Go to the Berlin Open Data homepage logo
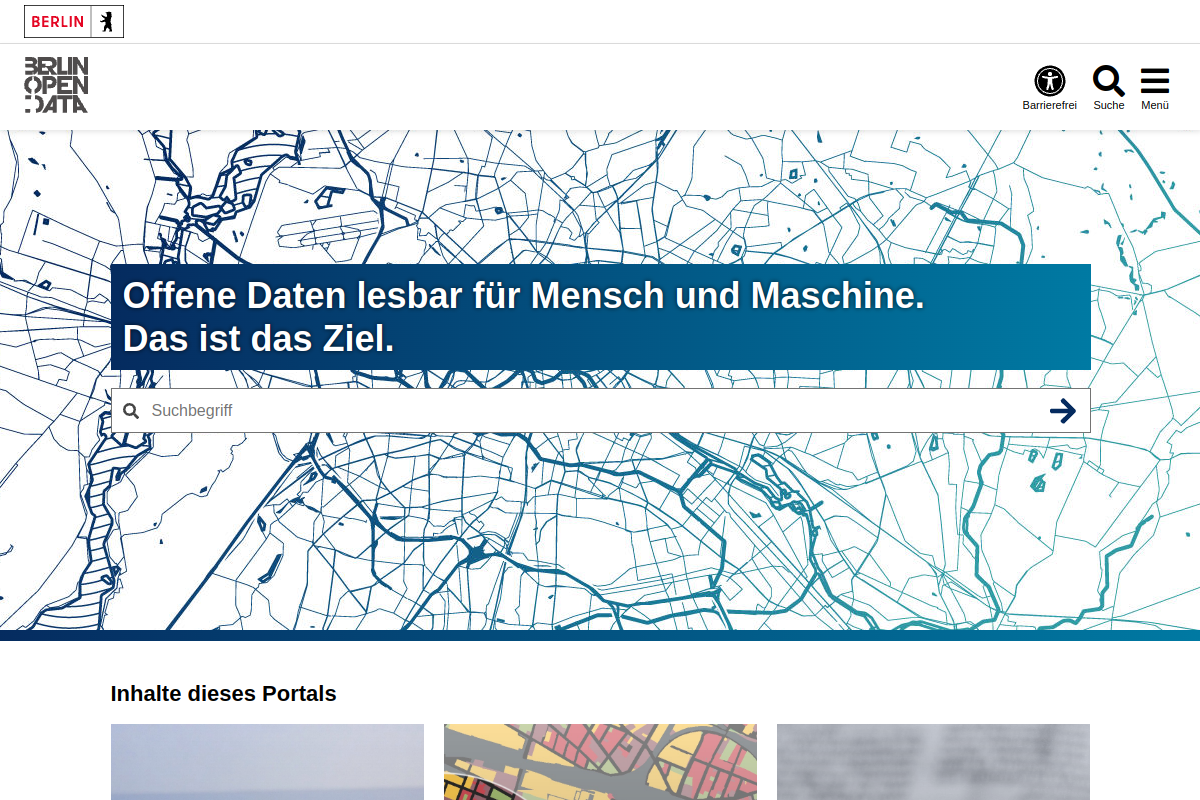 click(x=56, y=85)
